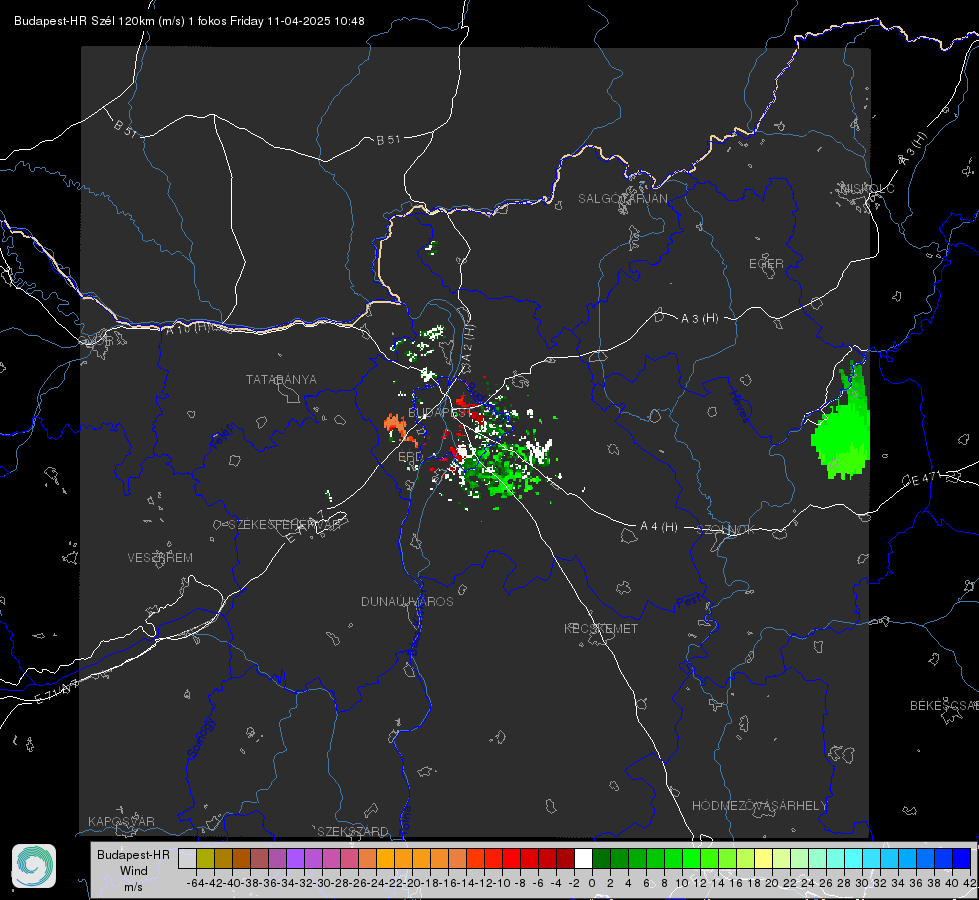Screen dimensions: 979x900
Task: Pick the deep blue swatch between 40 and 42
Action: (x=962, y=858)
